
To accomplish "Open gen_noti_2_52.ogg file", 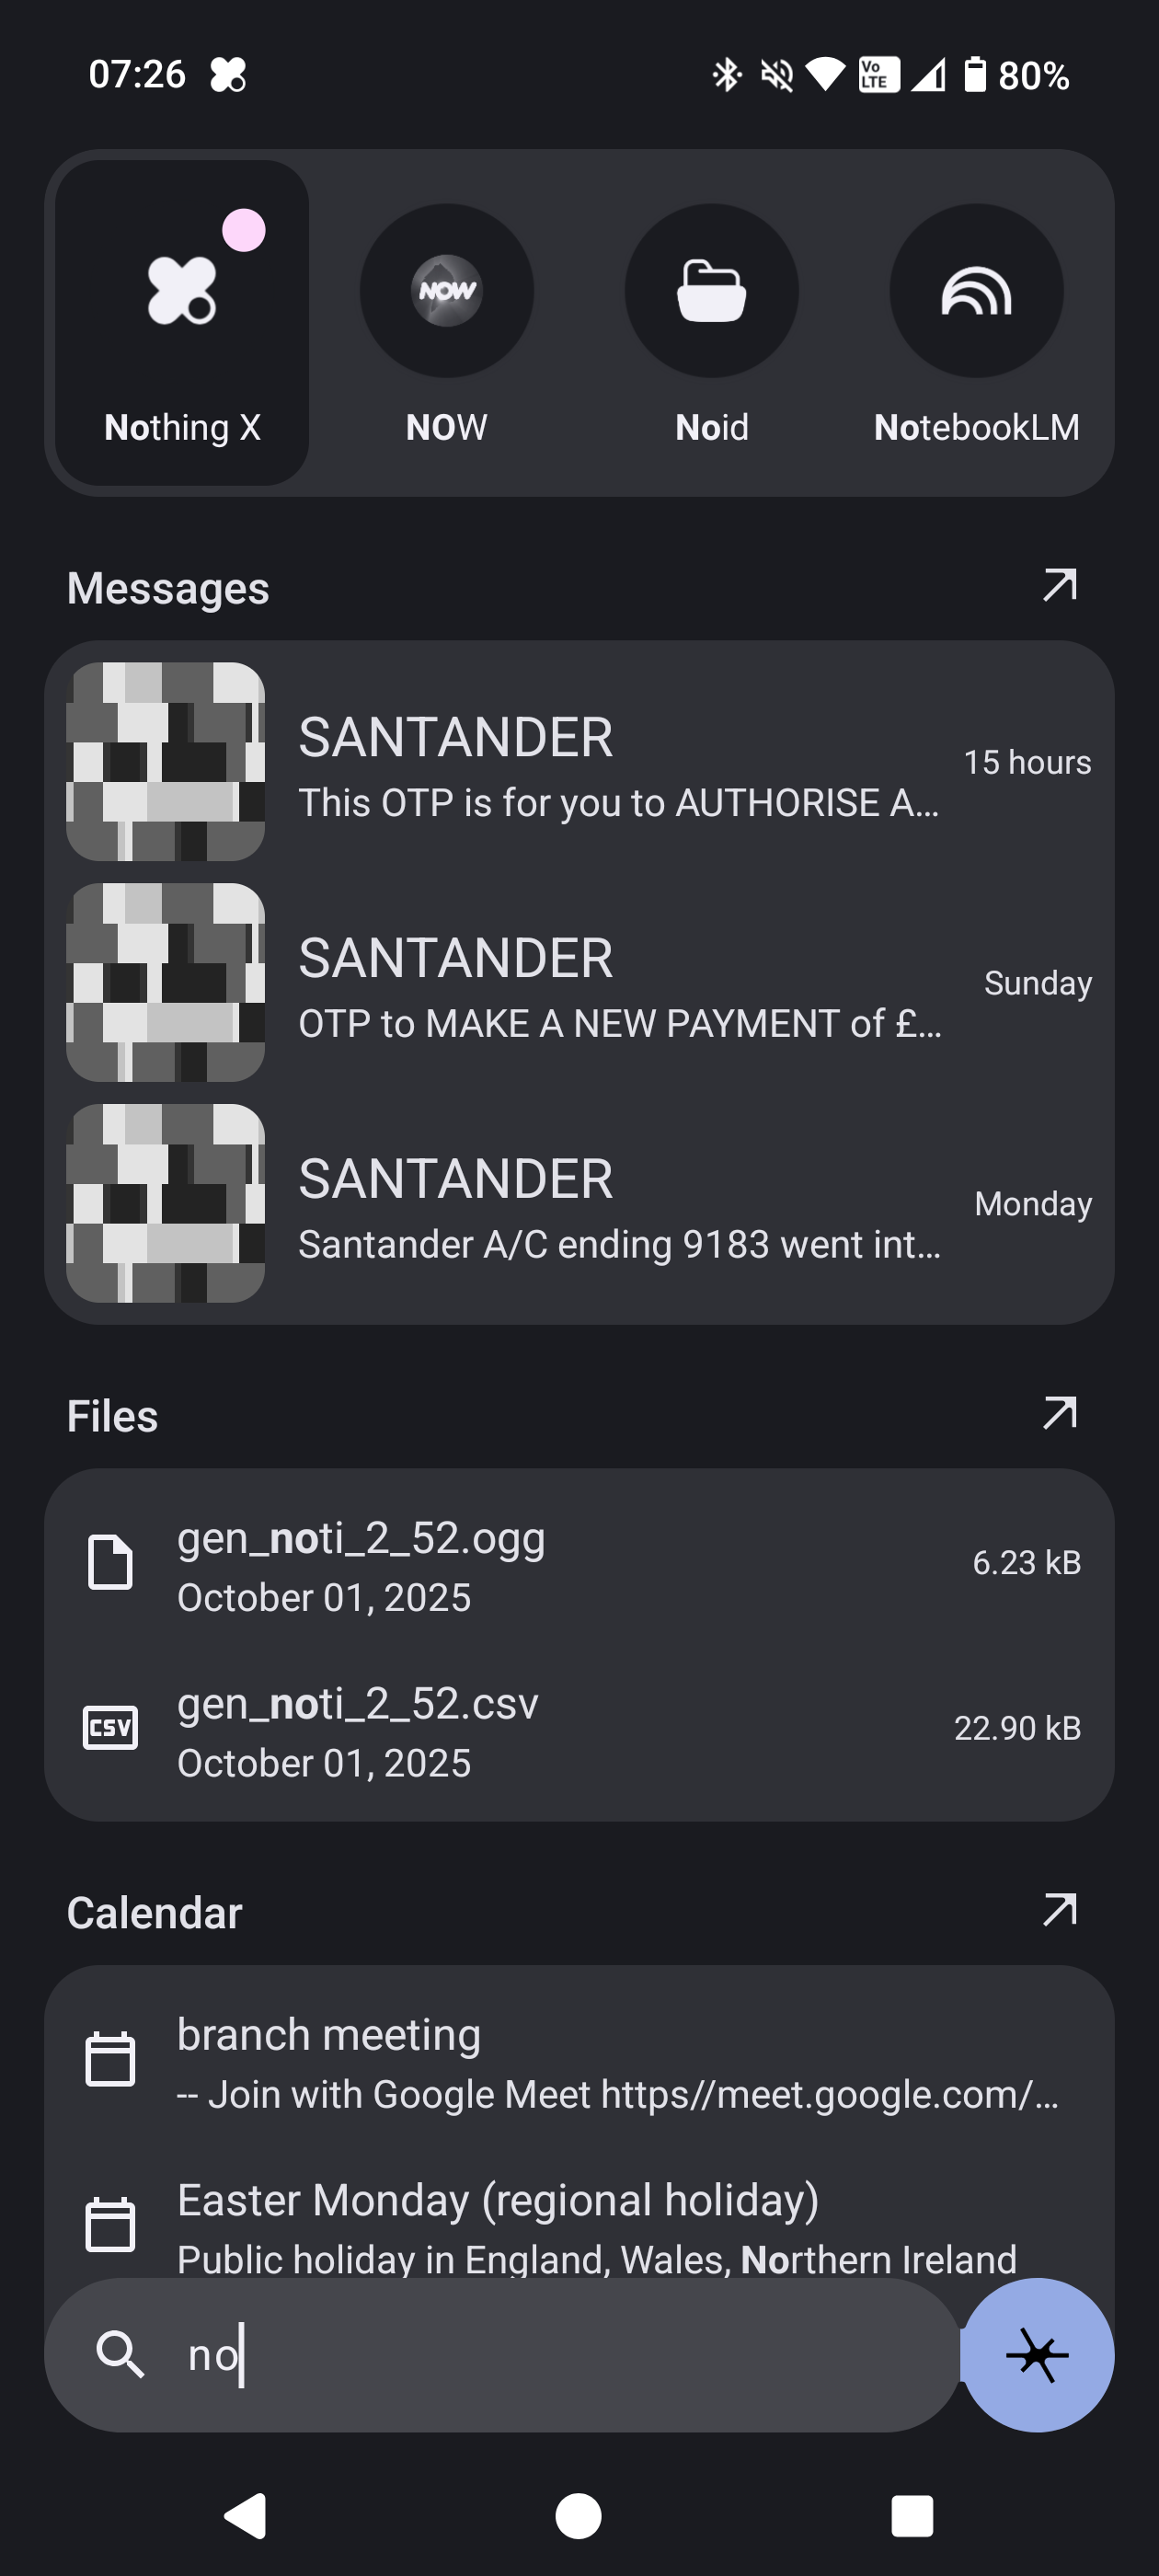I will 580,1564.
